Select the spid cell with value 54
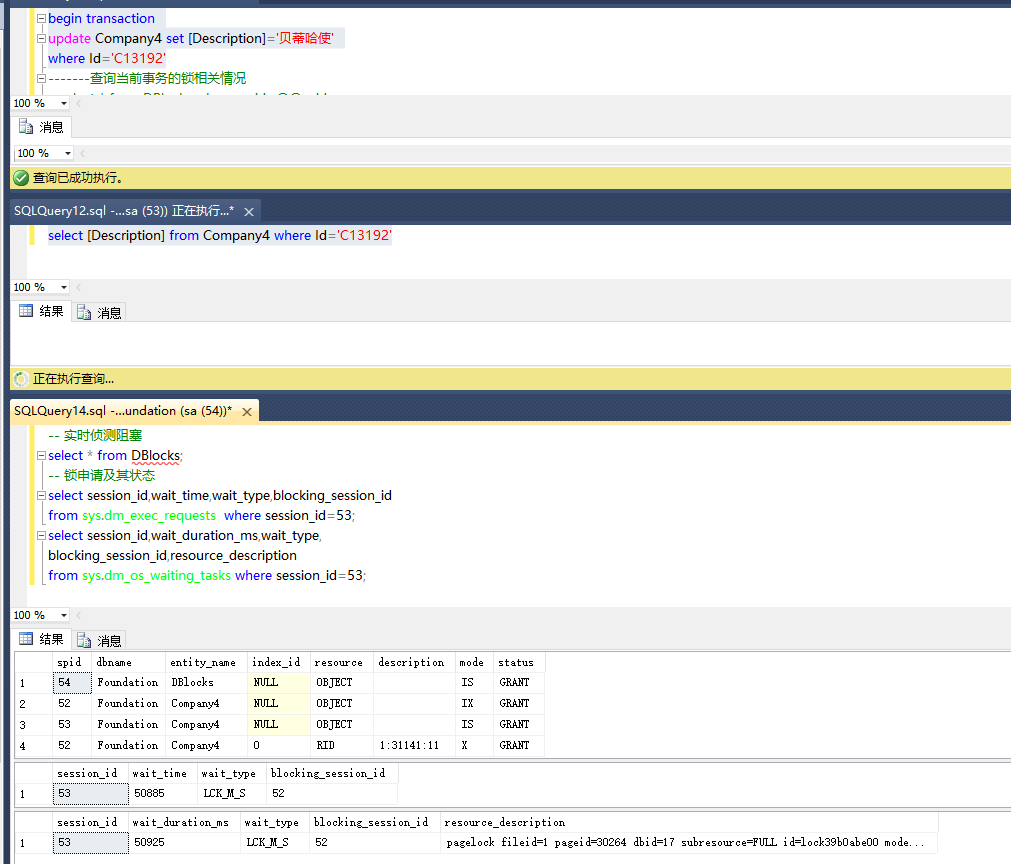The width and height of the screenshot is (1011, 864). pyautogui.click(x=72, y=682)
